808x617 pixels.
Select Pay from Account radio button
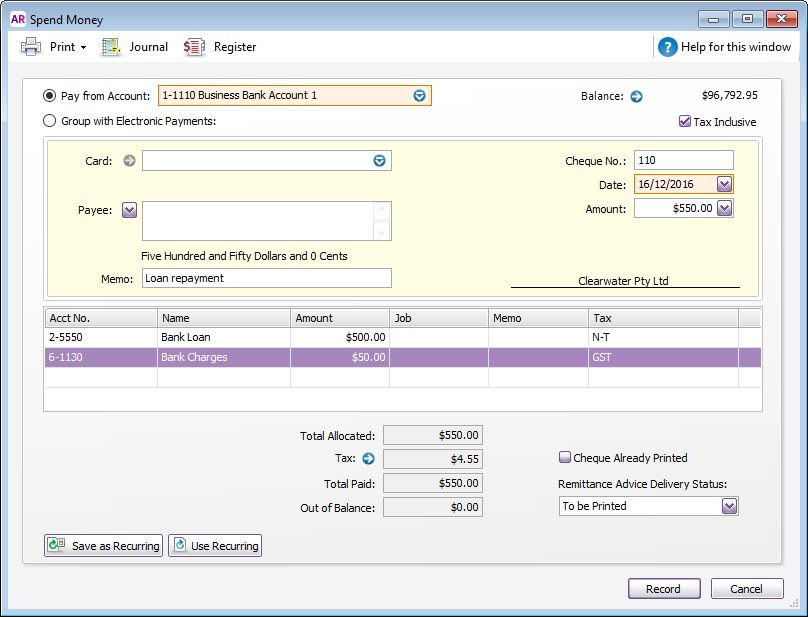[50, 96]
